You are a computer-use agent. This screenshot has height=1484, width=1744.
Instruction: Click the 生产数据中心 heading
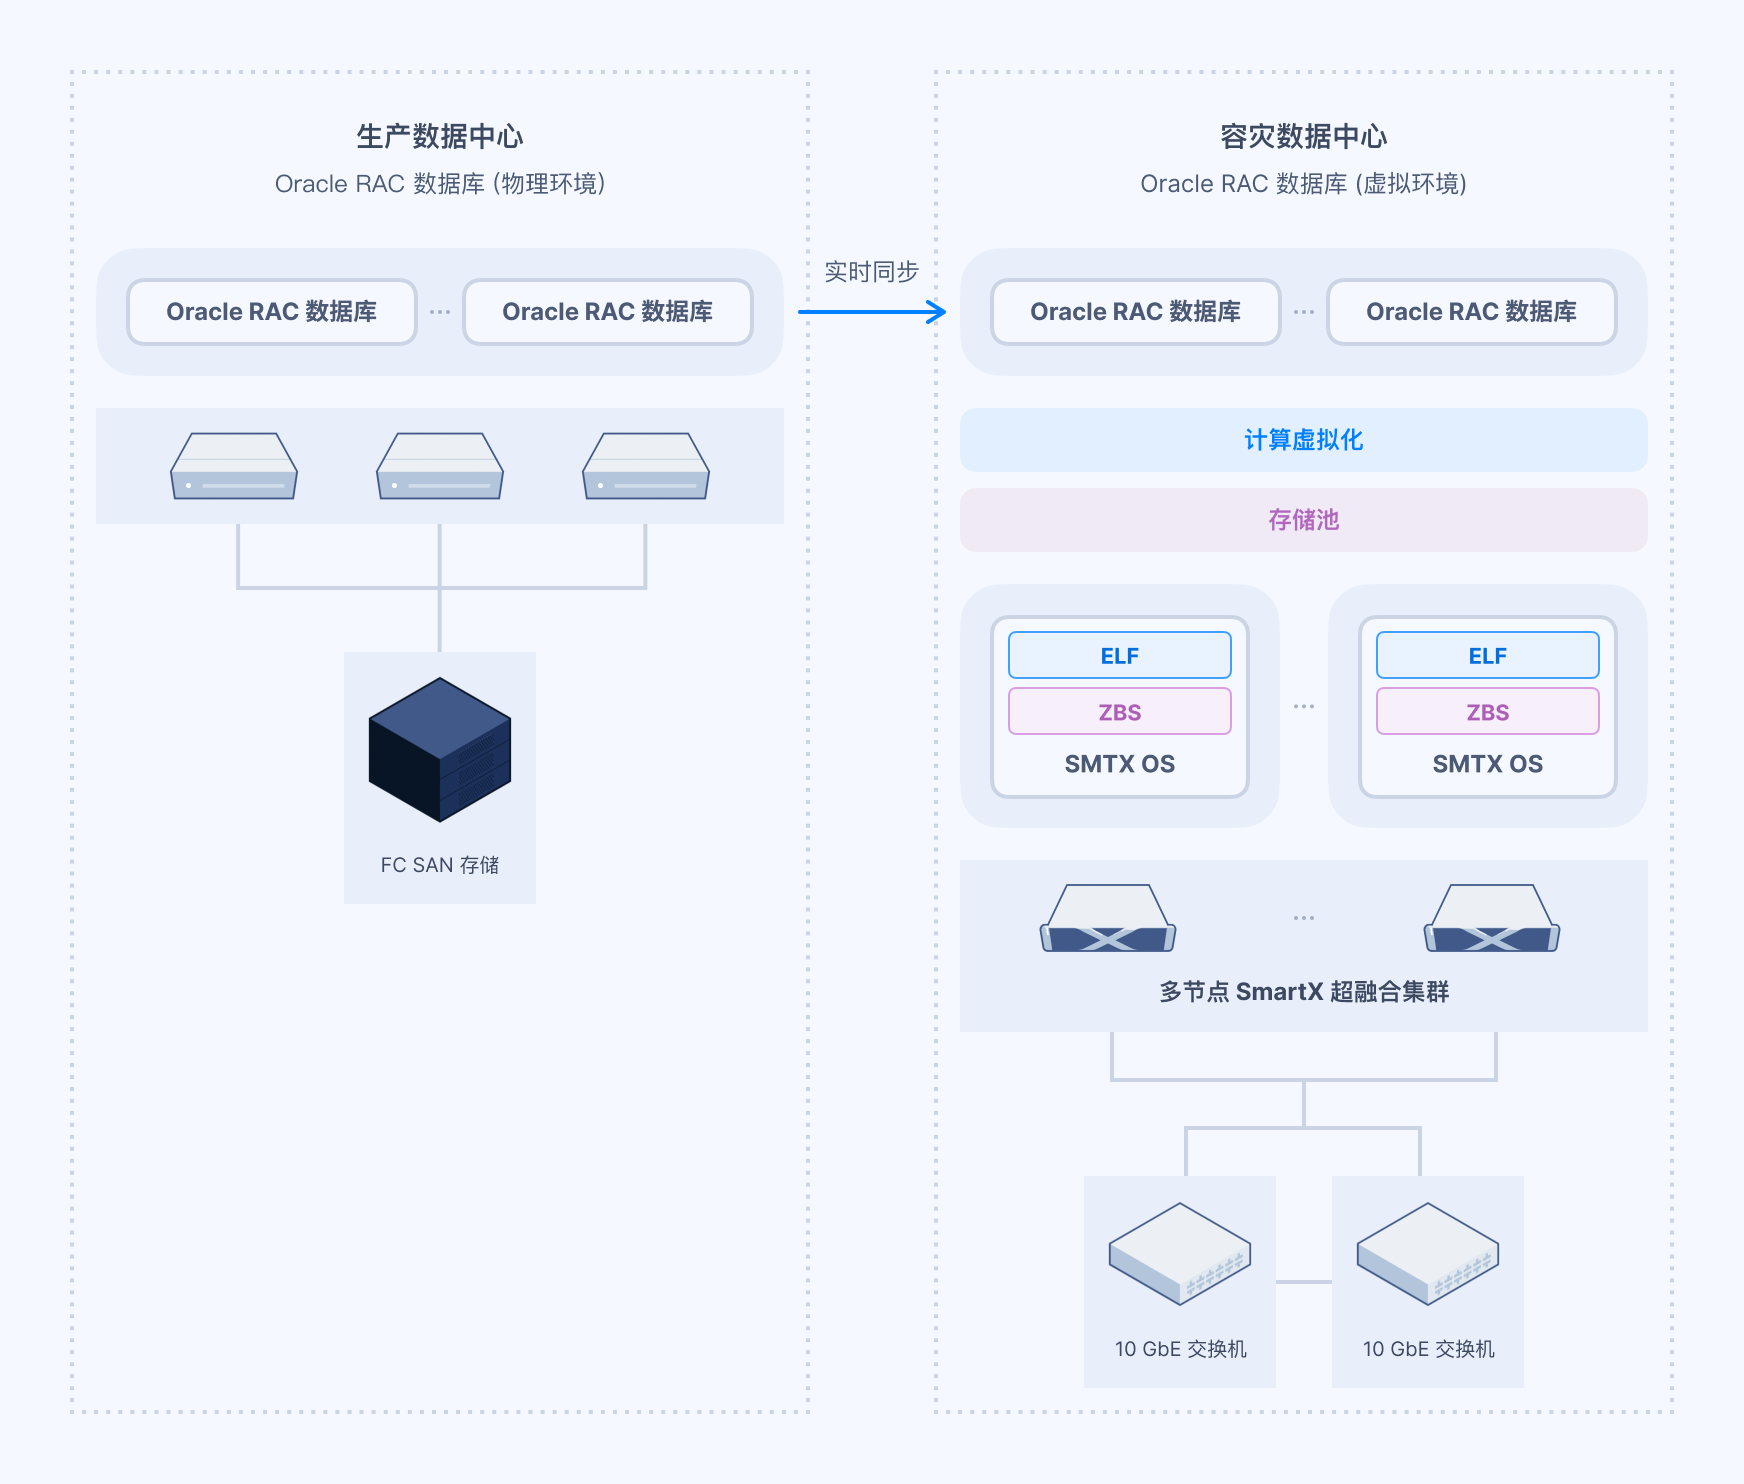point(440,136)
